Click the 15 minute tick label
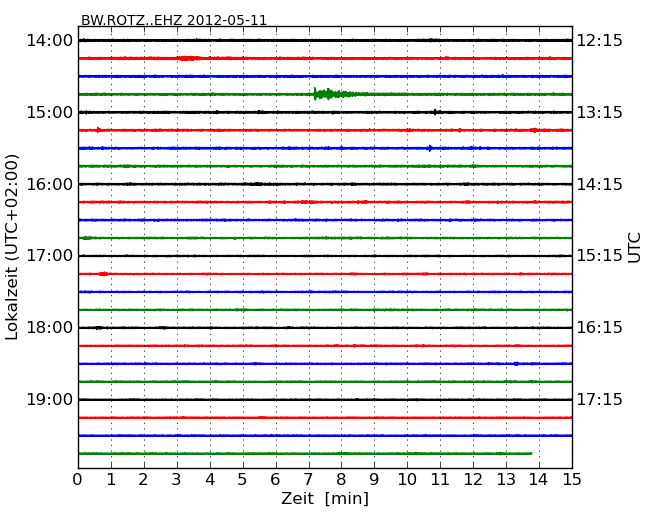 (572, 480)
